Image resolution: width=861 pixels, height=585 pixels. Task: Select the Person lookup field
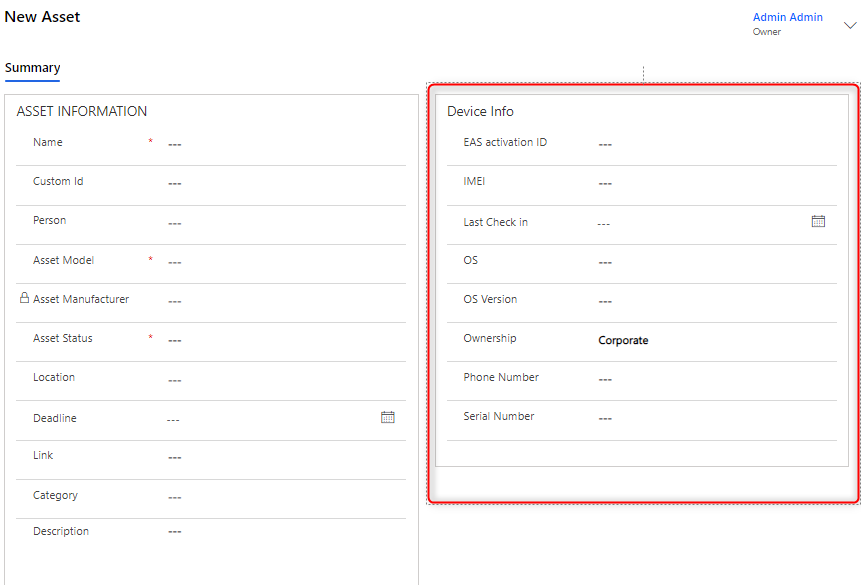pos(280,223)
